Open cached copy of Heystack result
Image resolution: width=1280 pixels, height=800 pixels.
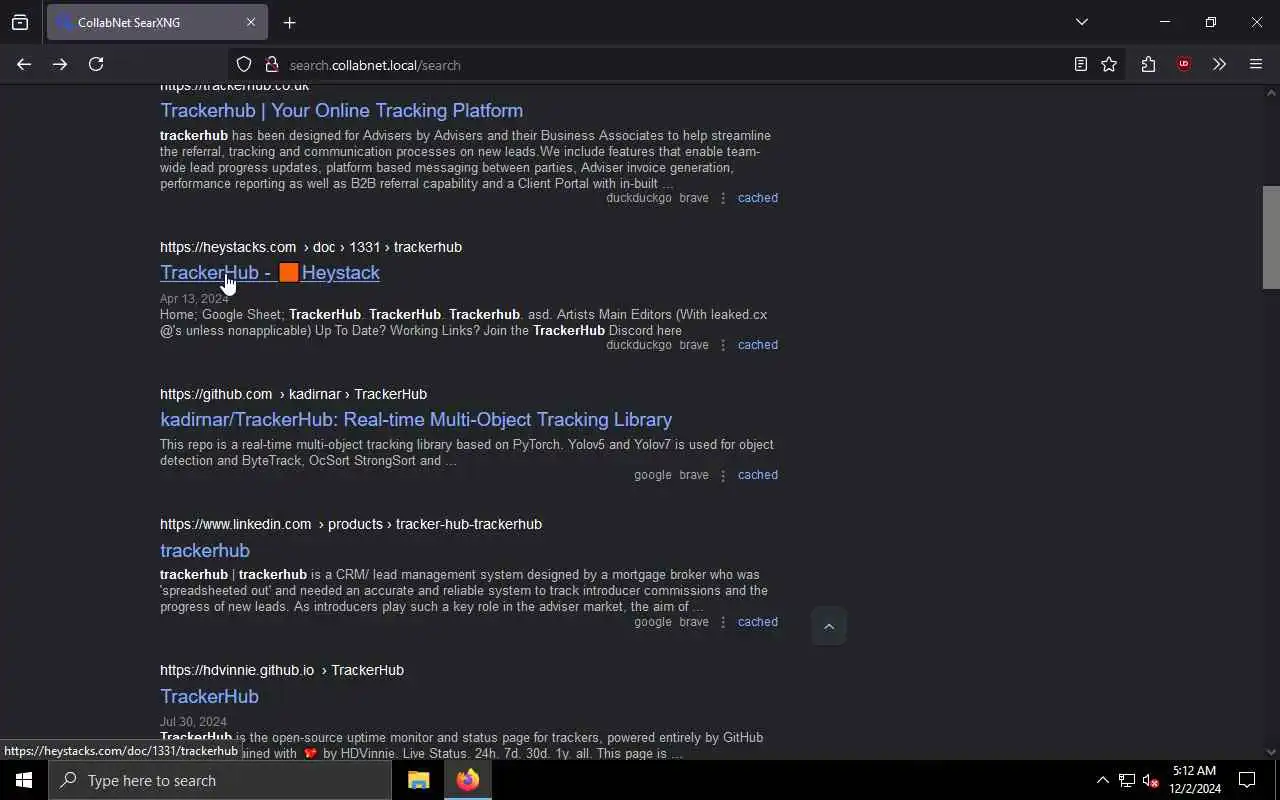pyautogui.click(x=758, y=345)
